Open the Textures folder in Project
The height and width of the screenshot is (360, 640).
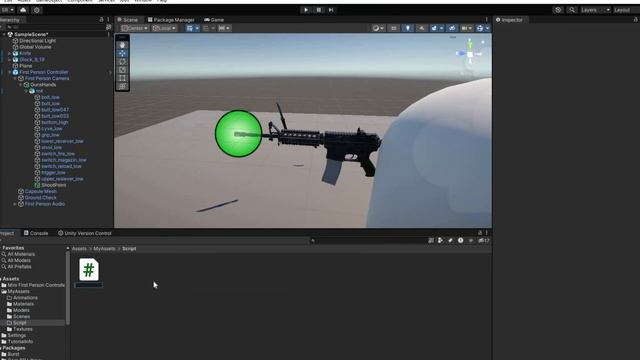click(x=22, y=329)
